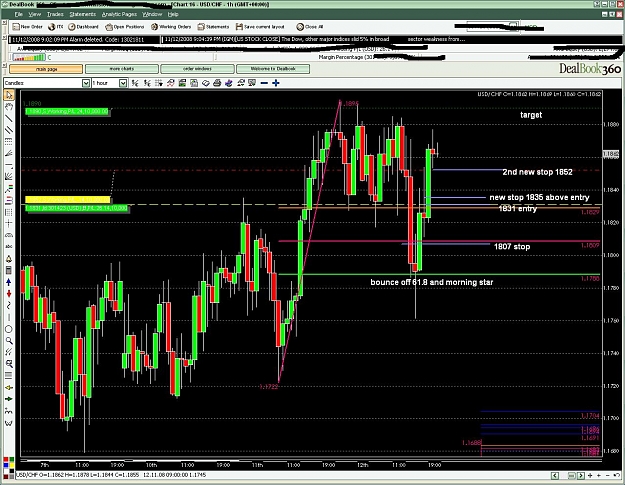Click 'bounce off 61.8 and morning star' text
Screen dimensions: 625x485
[x=432, y=282]
